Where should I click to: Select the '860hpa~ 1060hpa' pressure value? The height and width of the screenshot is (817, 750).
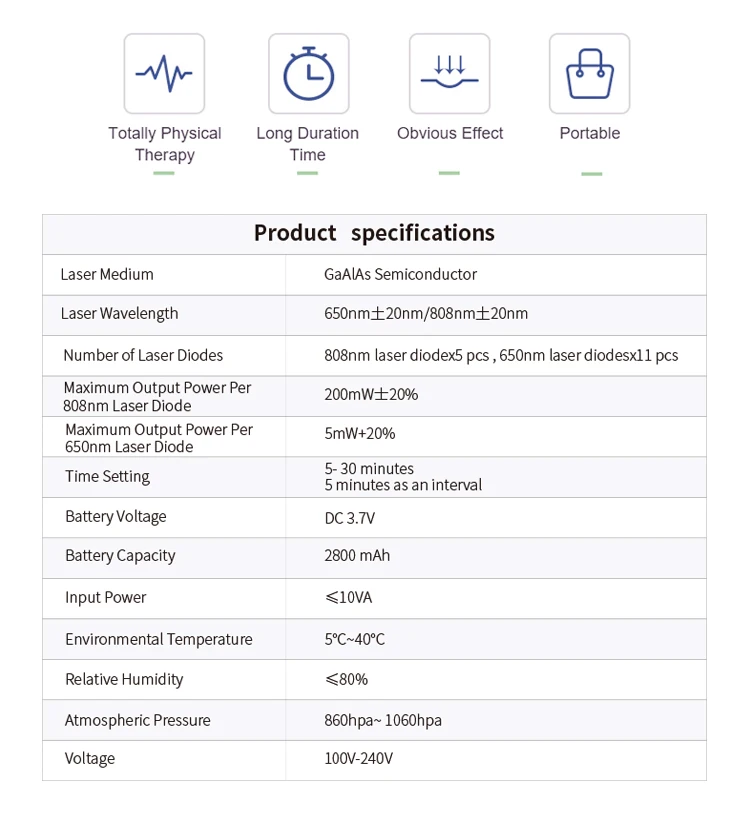pyautogui.click(x=383, y=720)
